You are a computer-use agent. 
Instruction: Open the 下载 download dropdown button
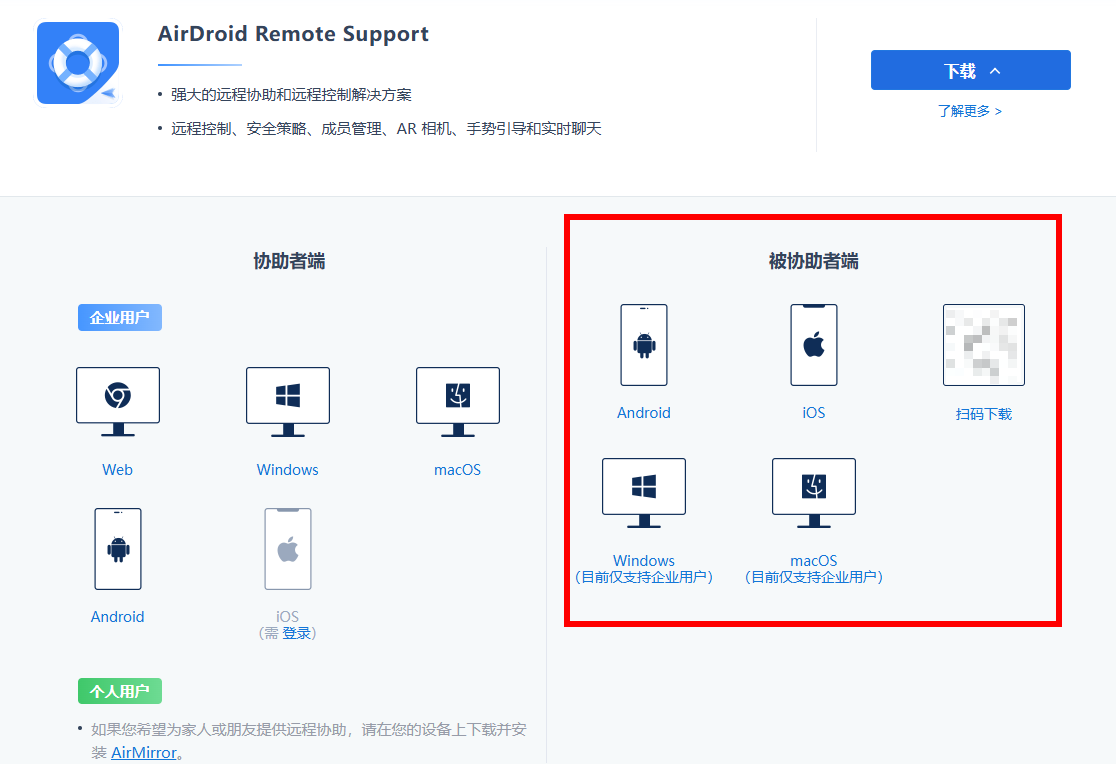click(970, 70)
